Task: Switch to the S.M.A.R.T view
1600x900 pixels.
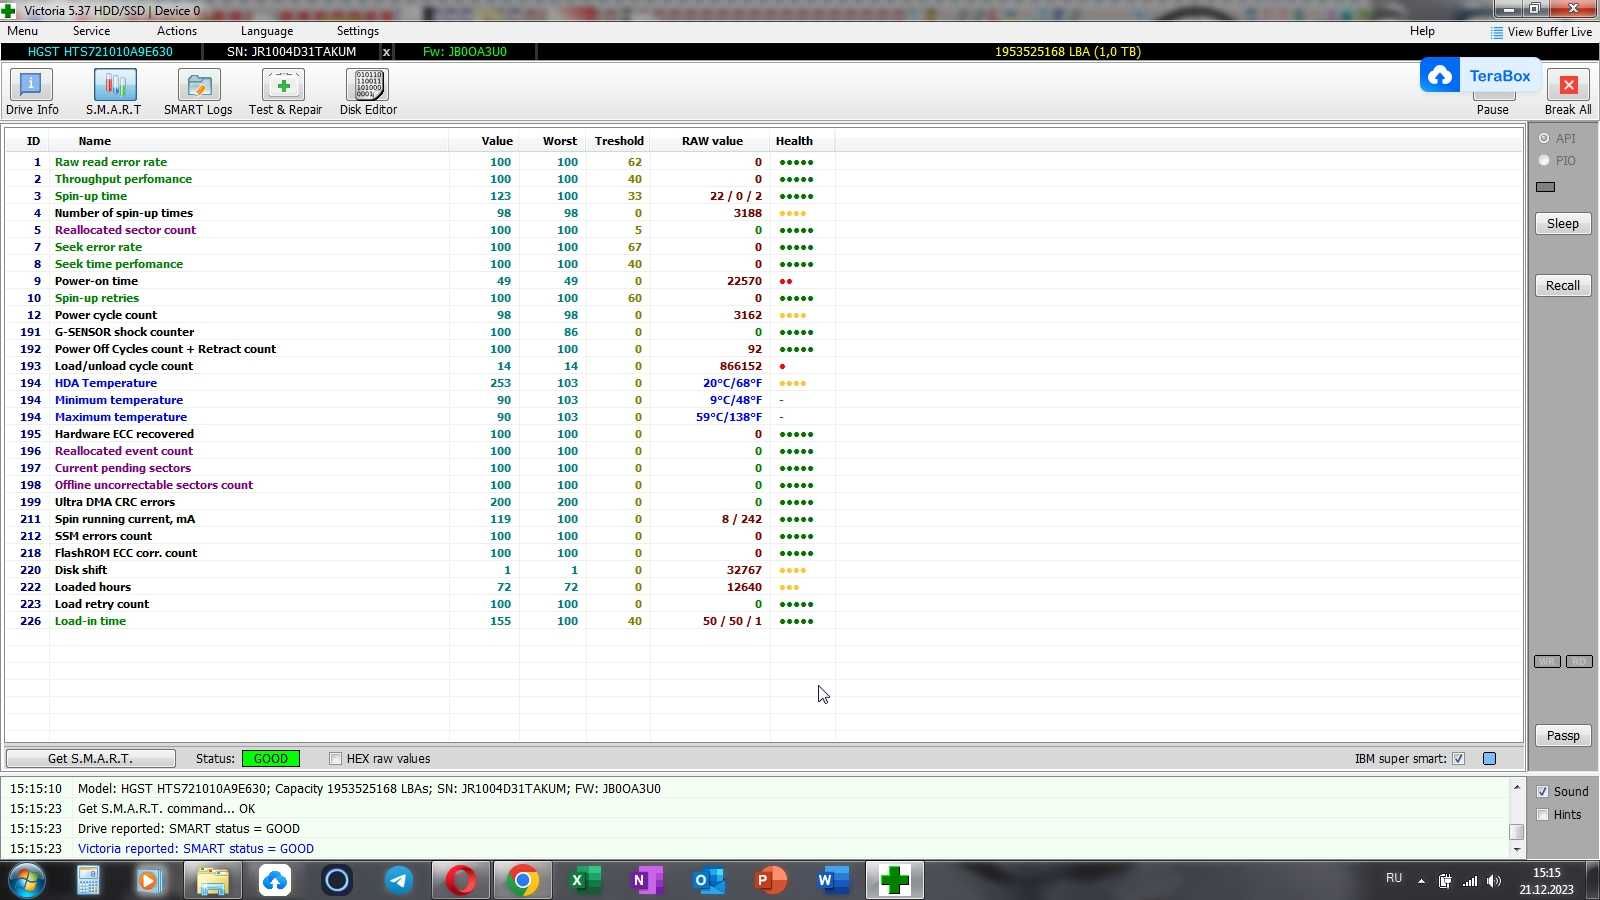Action: (x=114, y=92)
